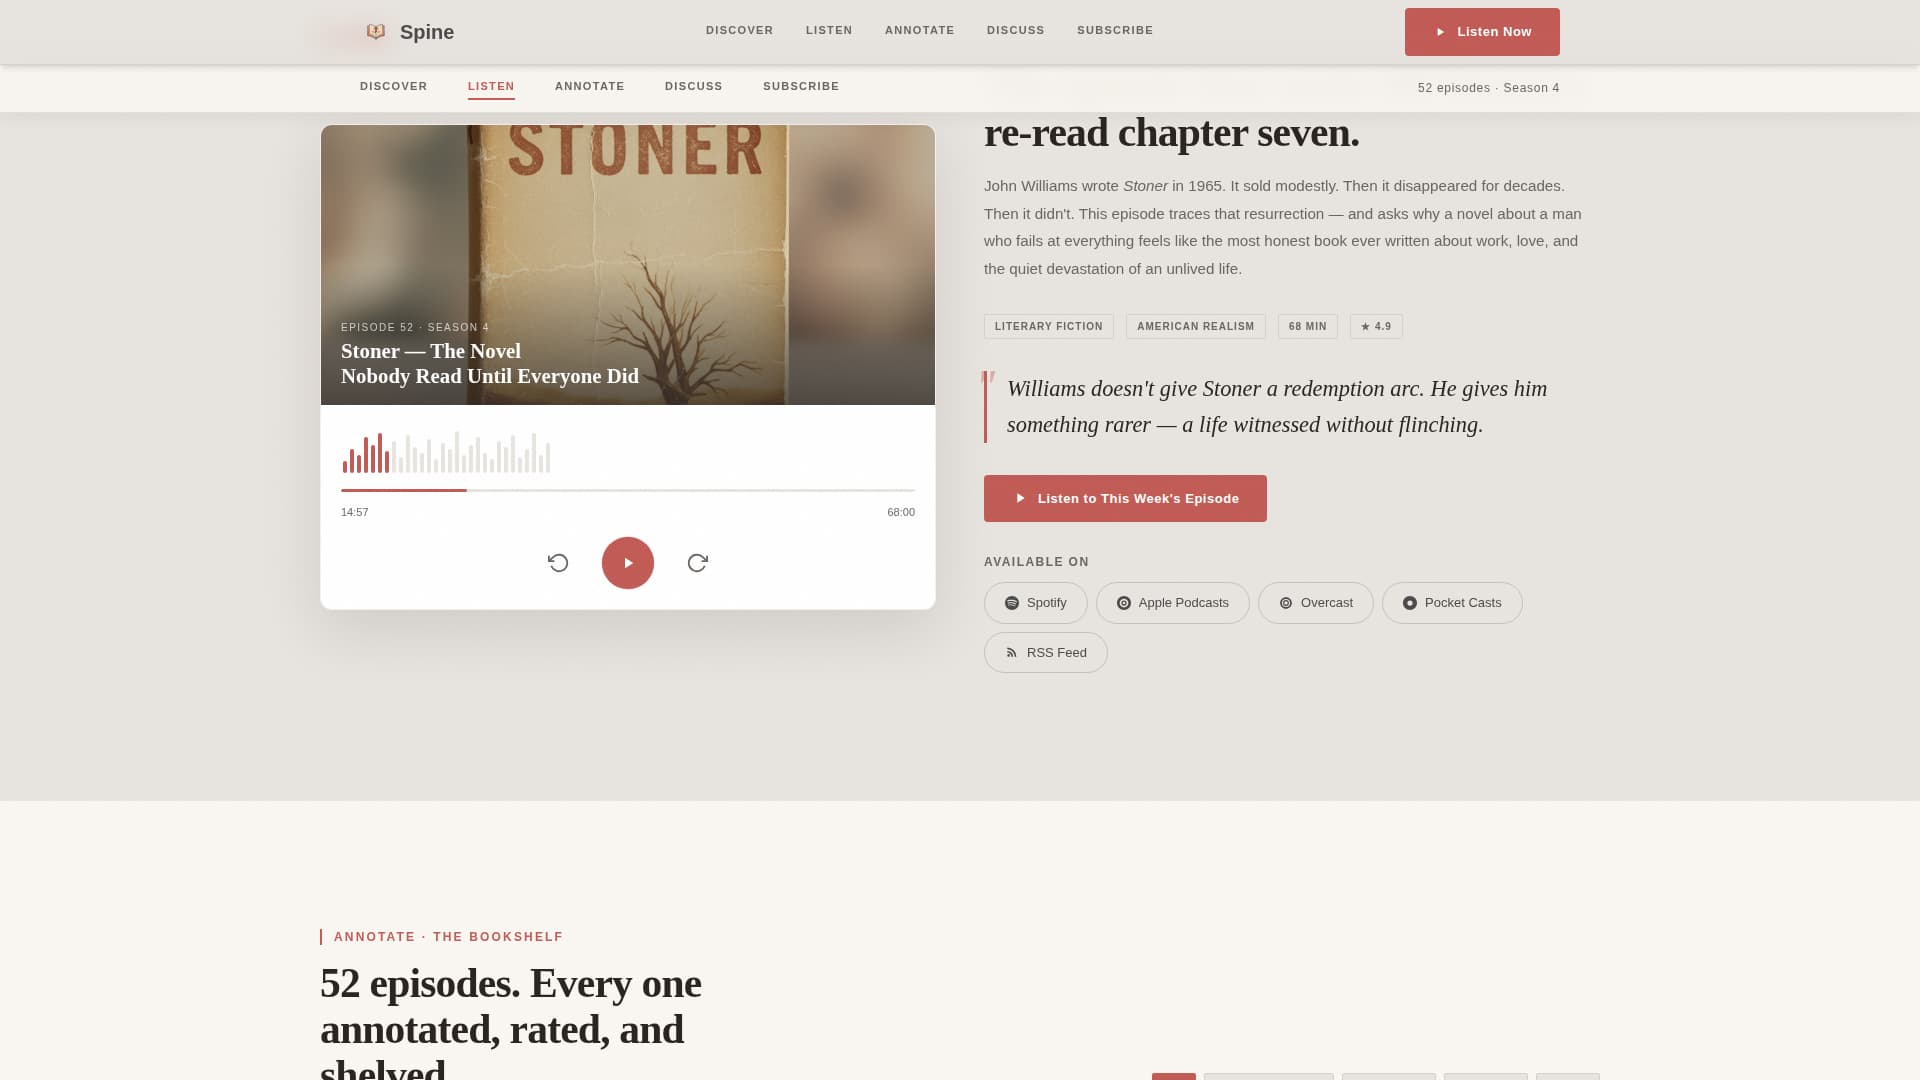Click the play icon in Listen Now button

(1441, 32)
